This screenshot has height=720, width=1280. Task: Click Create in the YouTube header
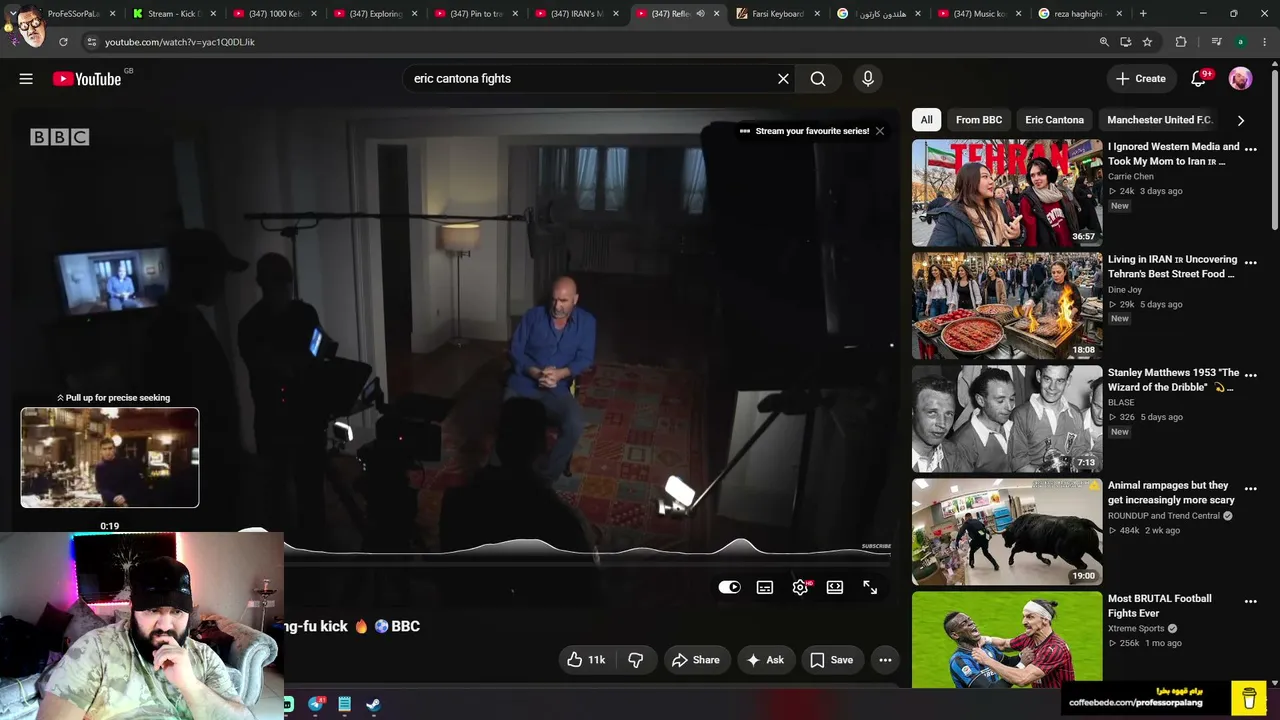[1141, 79]
